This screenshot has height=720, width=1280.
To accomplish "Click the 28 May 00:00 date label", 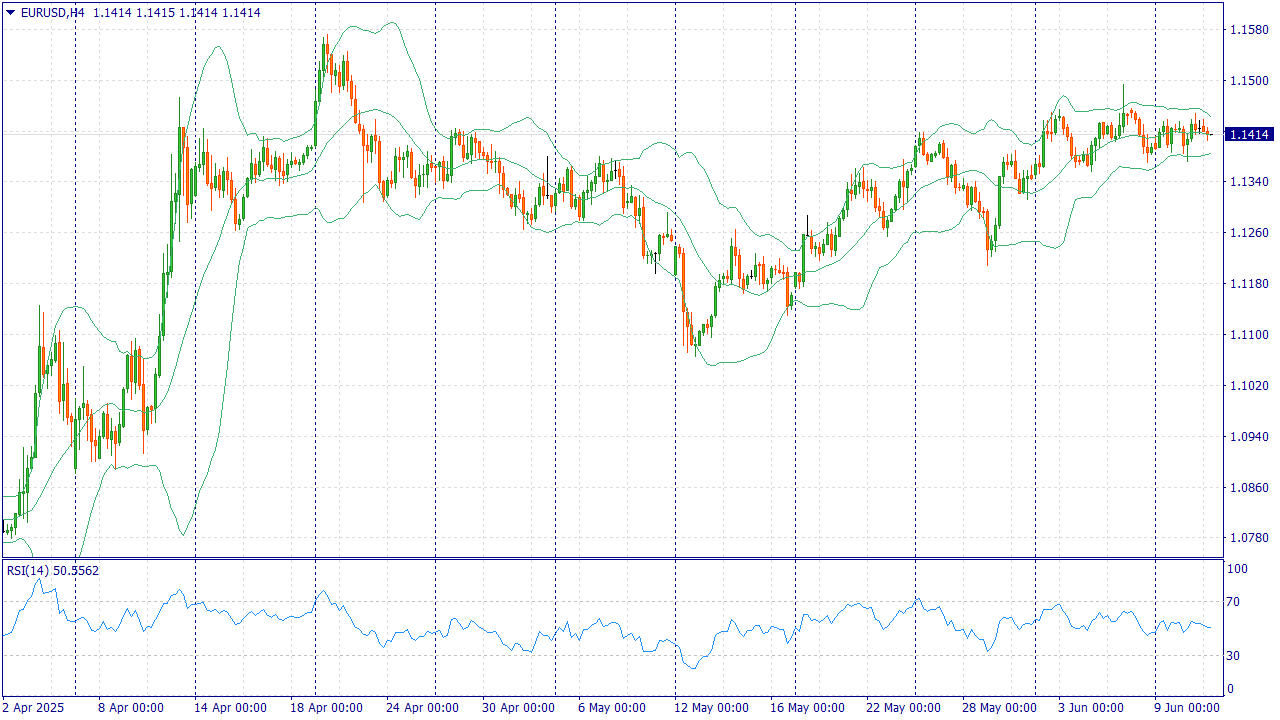I will click(x=999, y=708).
